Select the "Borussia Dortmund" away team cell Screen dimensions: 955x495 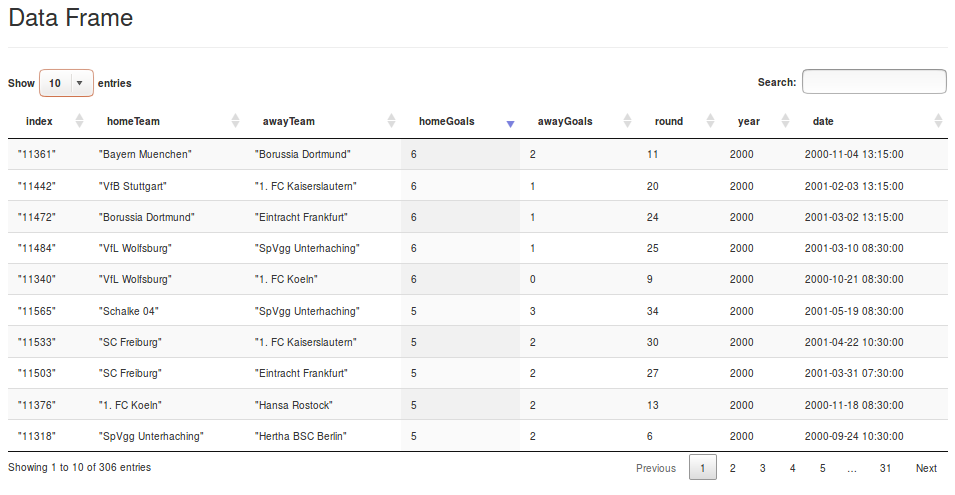pyautogui.click(x=303, y=154)
